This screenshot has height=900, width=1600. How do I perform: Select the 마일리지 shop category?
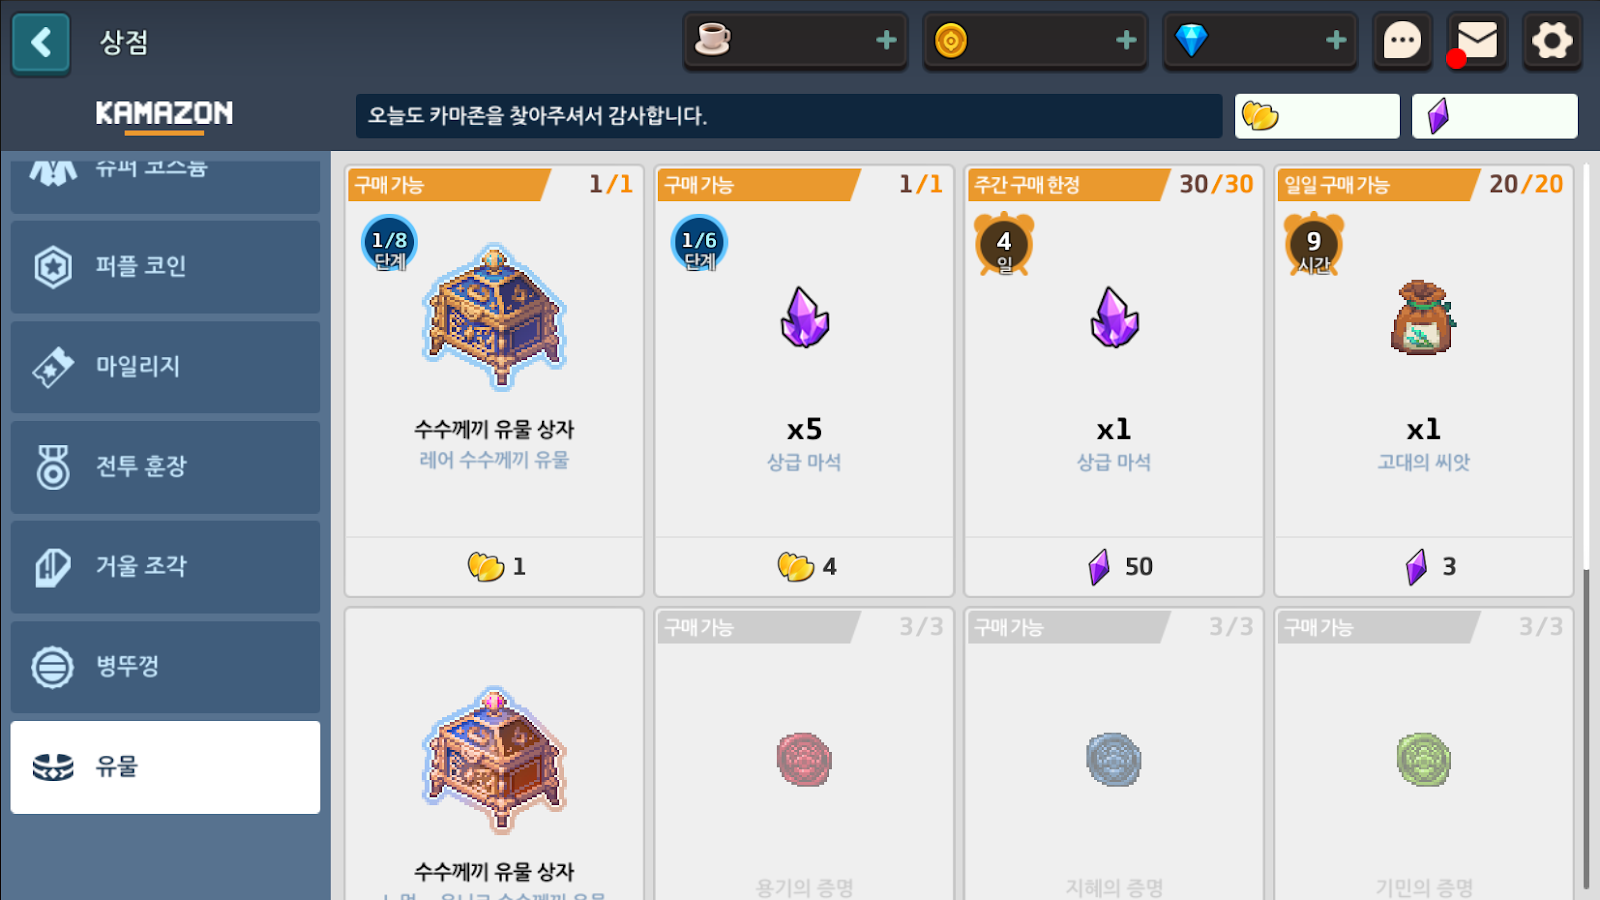pyautogui.click(x=165, y=367)
